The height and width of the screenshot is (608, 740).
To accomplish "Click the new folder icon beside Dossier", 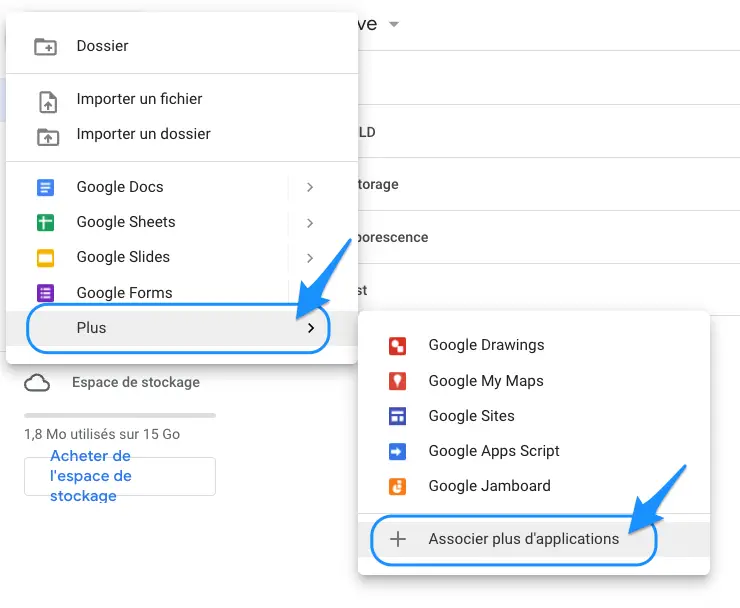I will click(x=45, y=47).
